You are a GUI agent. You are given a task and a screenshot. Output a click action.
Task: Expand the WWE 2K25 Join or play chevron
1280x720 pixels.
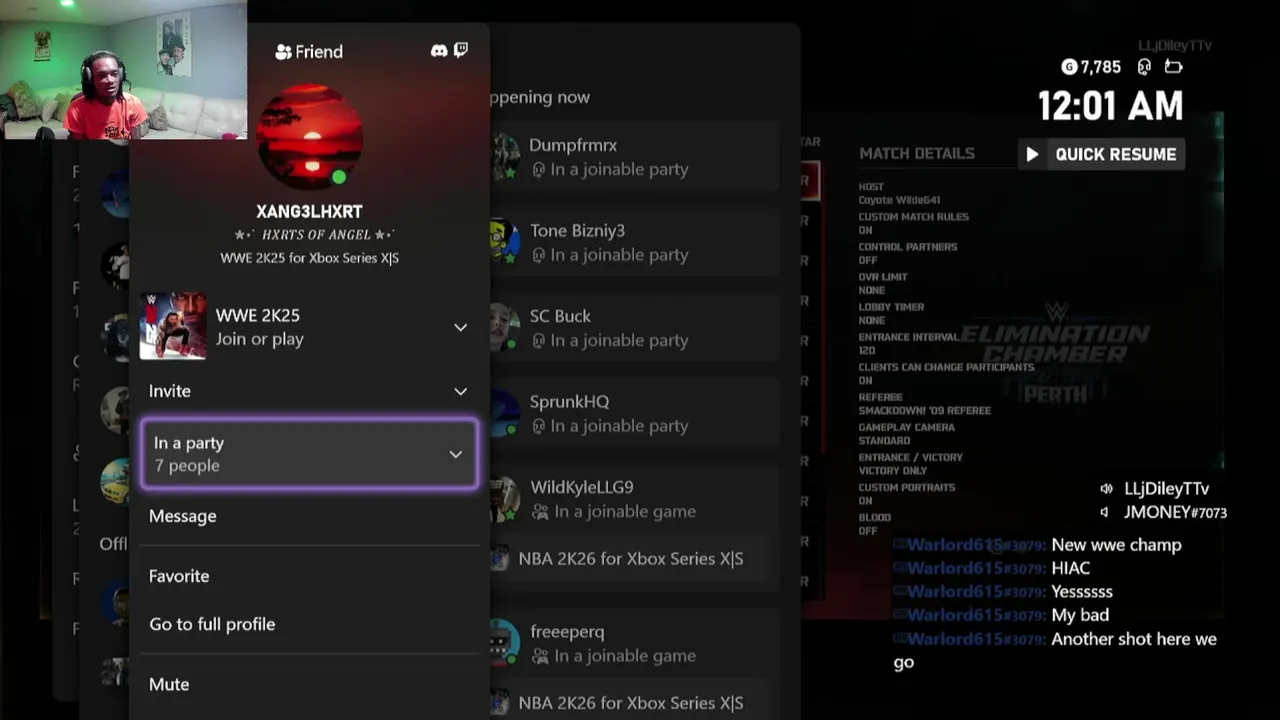tap(460, 327)
